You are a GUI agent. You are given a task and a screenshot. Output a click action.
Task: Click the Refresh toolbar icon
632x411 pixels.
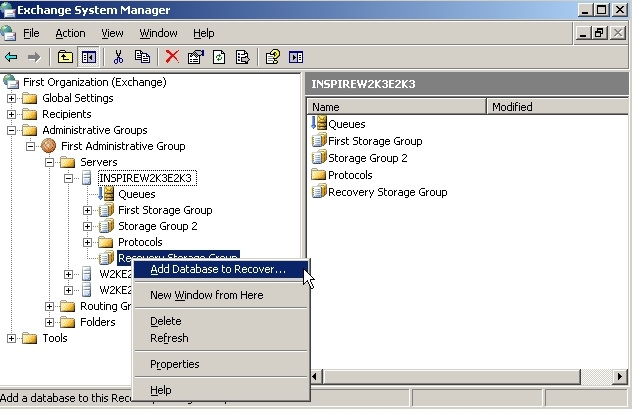tap(219, 57)
